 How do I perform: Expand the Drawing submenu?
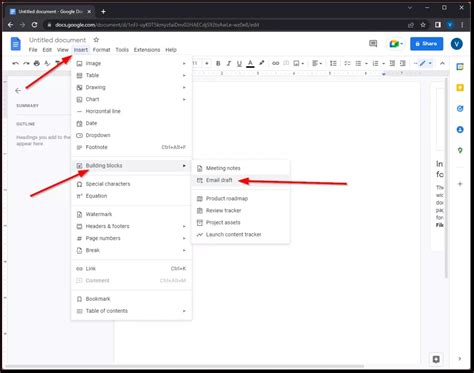[x=131, y=87]
